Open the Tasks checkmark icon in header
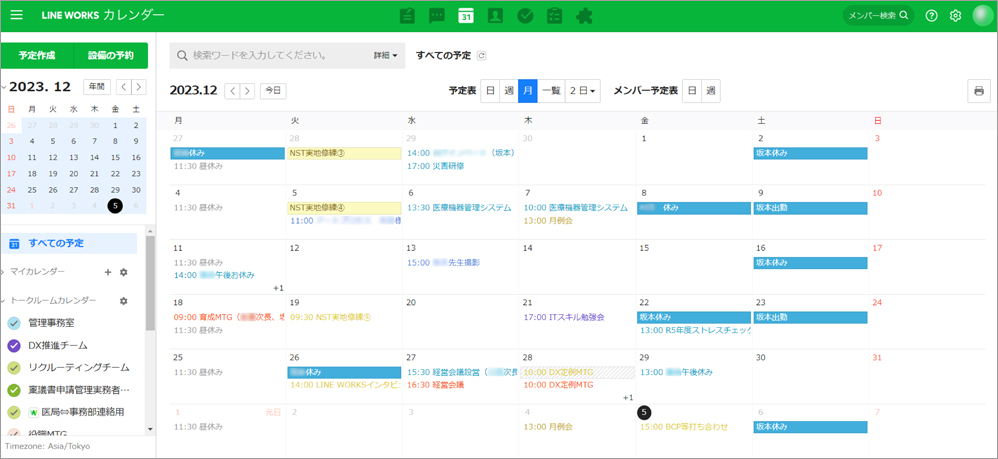The width and height of the screenshot is (998, 459). pos(525,16)
